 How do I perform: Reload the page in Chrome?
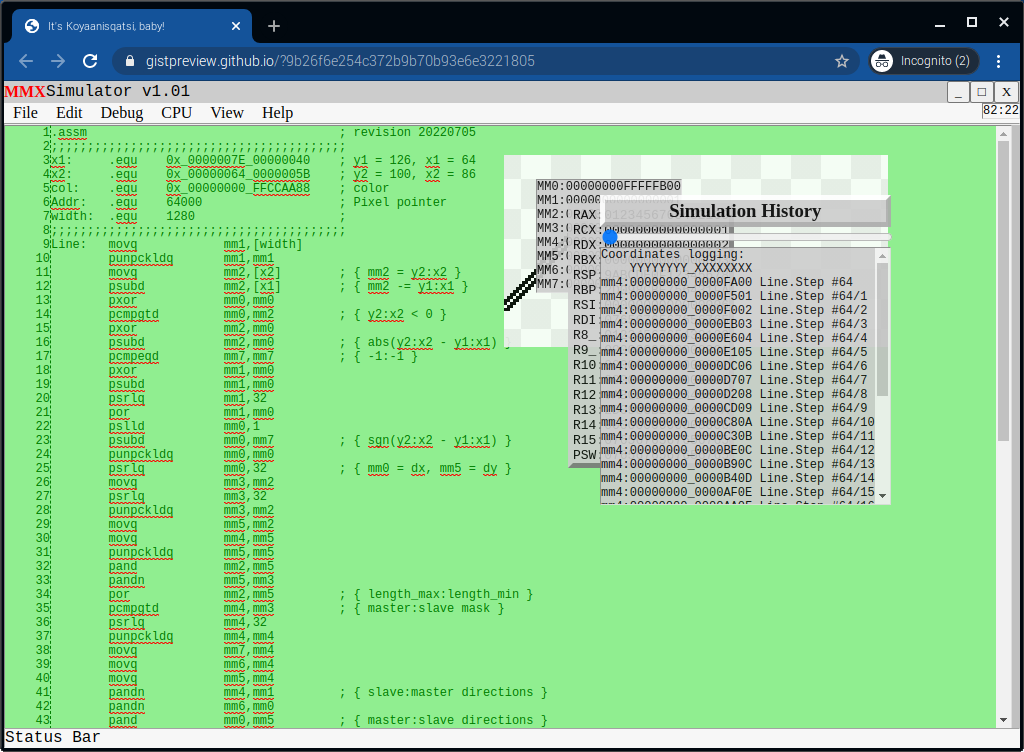tap(90, 61)
